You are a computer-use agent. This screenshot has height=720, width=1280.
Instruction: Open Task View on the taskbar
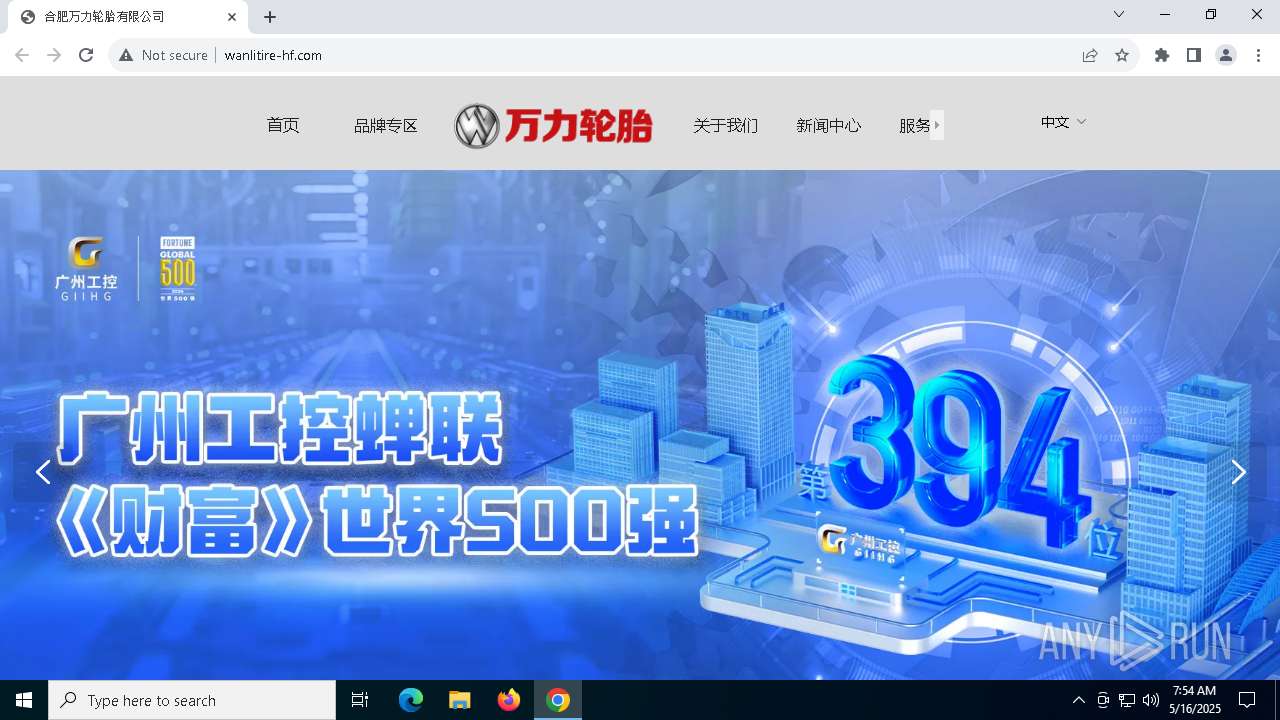[360, 700]
